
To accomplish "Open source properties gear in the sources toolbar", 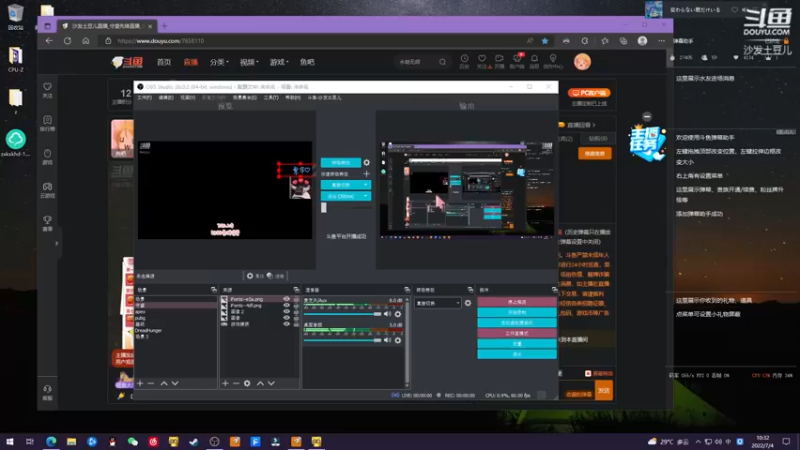I will pos(247,383).
